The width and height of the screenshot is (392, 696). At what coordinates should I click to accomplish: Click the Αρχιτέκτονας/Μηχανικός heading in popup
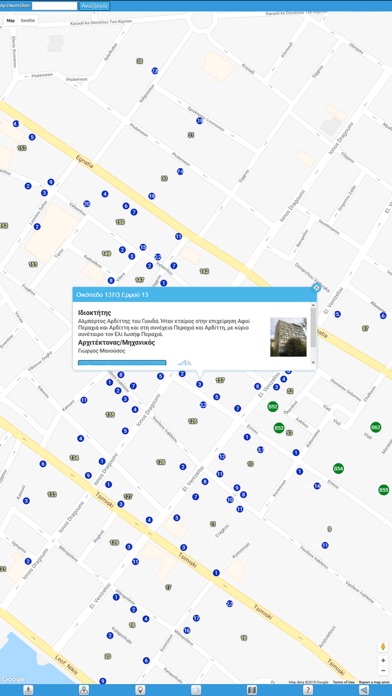(116, 343)
